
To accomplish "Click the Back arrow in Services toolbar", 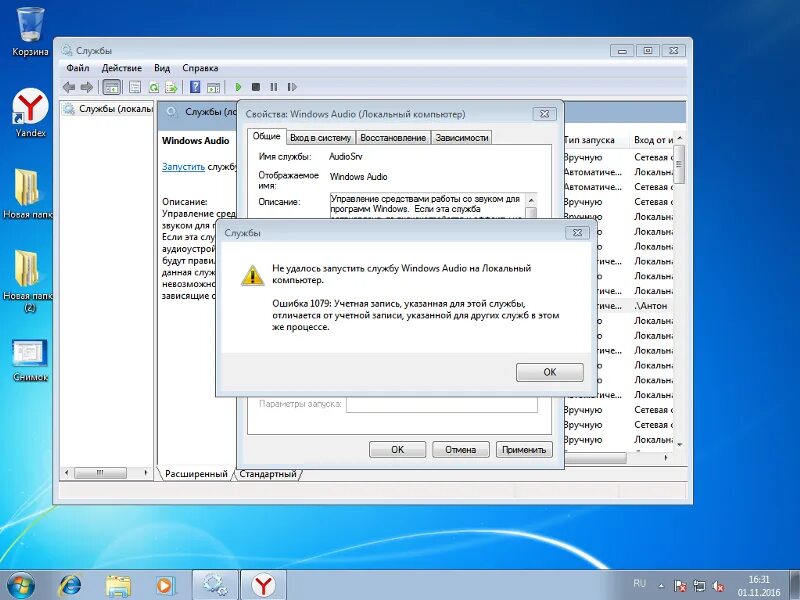I will point(69,87).
